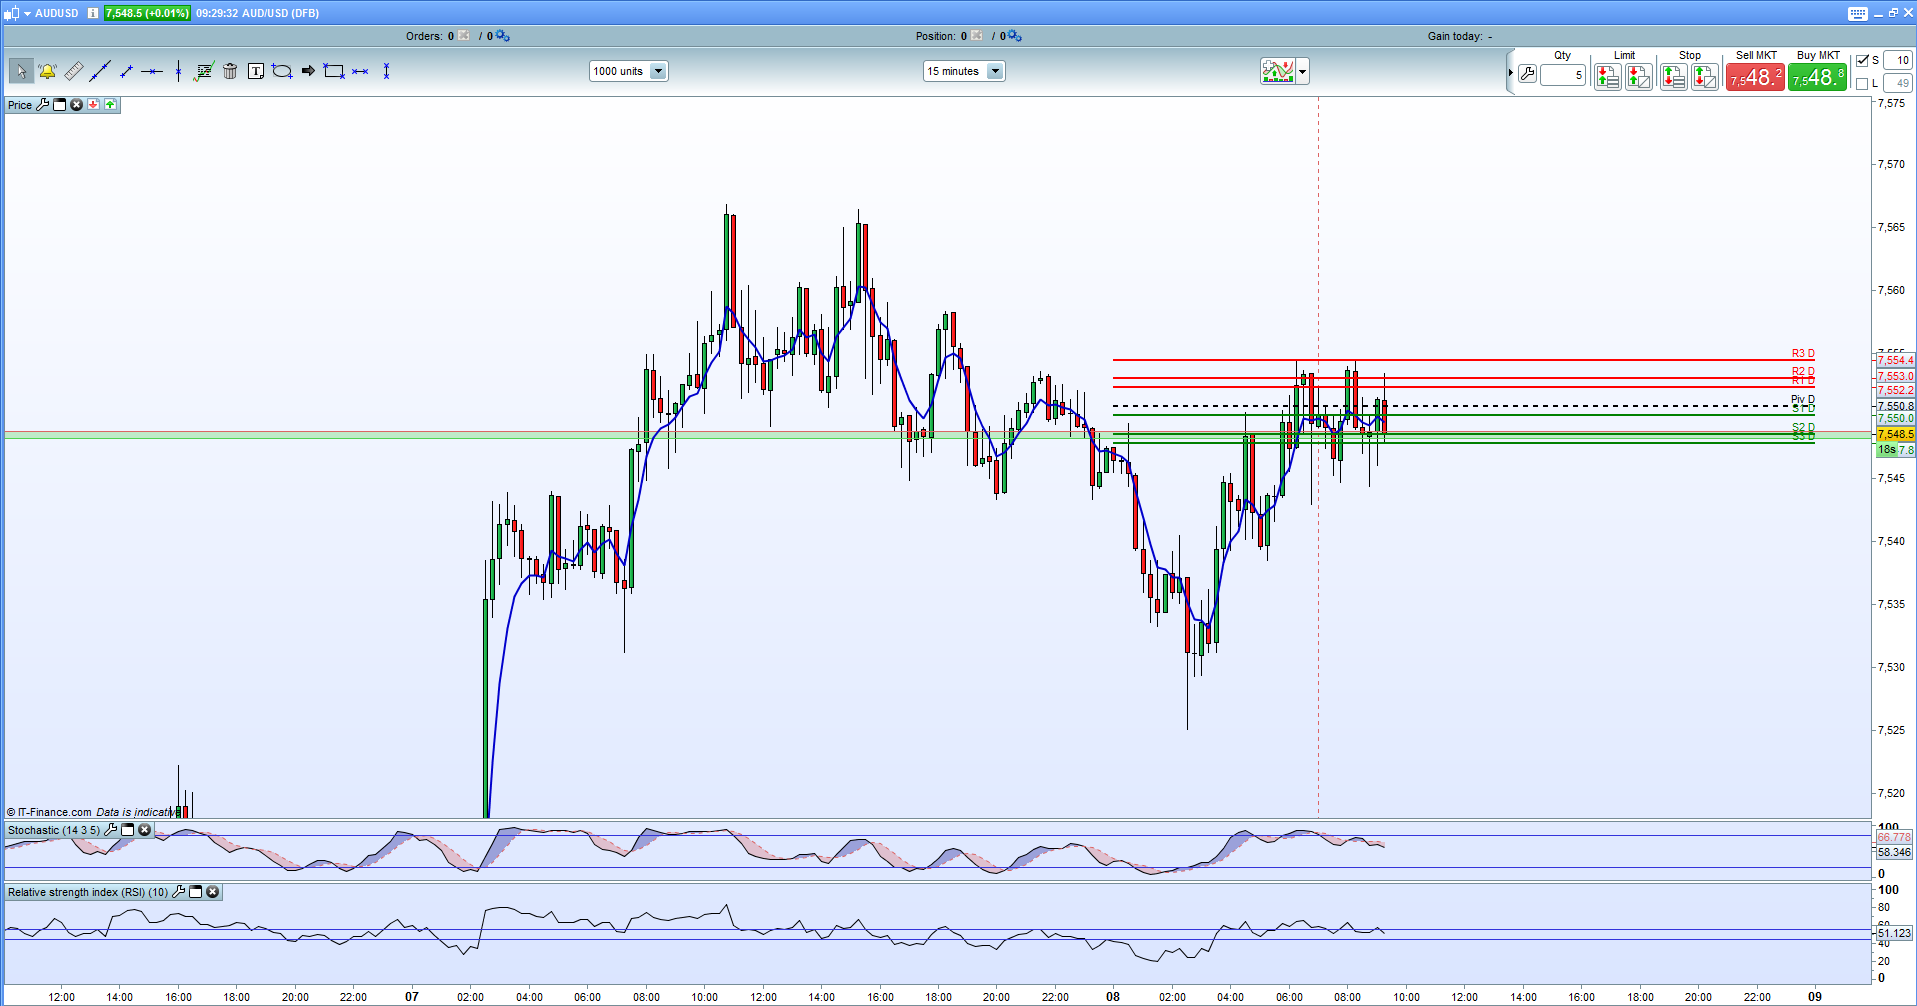Close all positions X icon
The height and width of the screenshot is (1006, 1917).
point(977,36)
